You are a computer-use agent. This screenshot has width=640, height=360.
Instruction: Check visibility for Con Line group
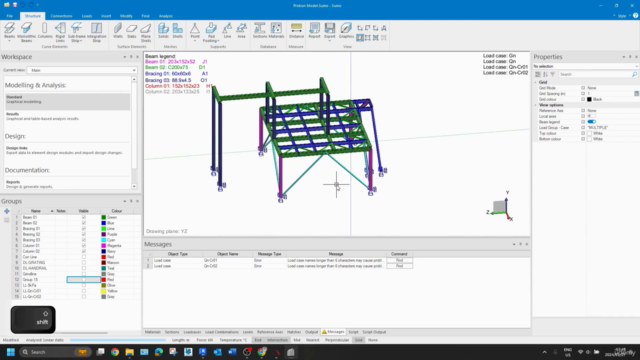[84, 257]
